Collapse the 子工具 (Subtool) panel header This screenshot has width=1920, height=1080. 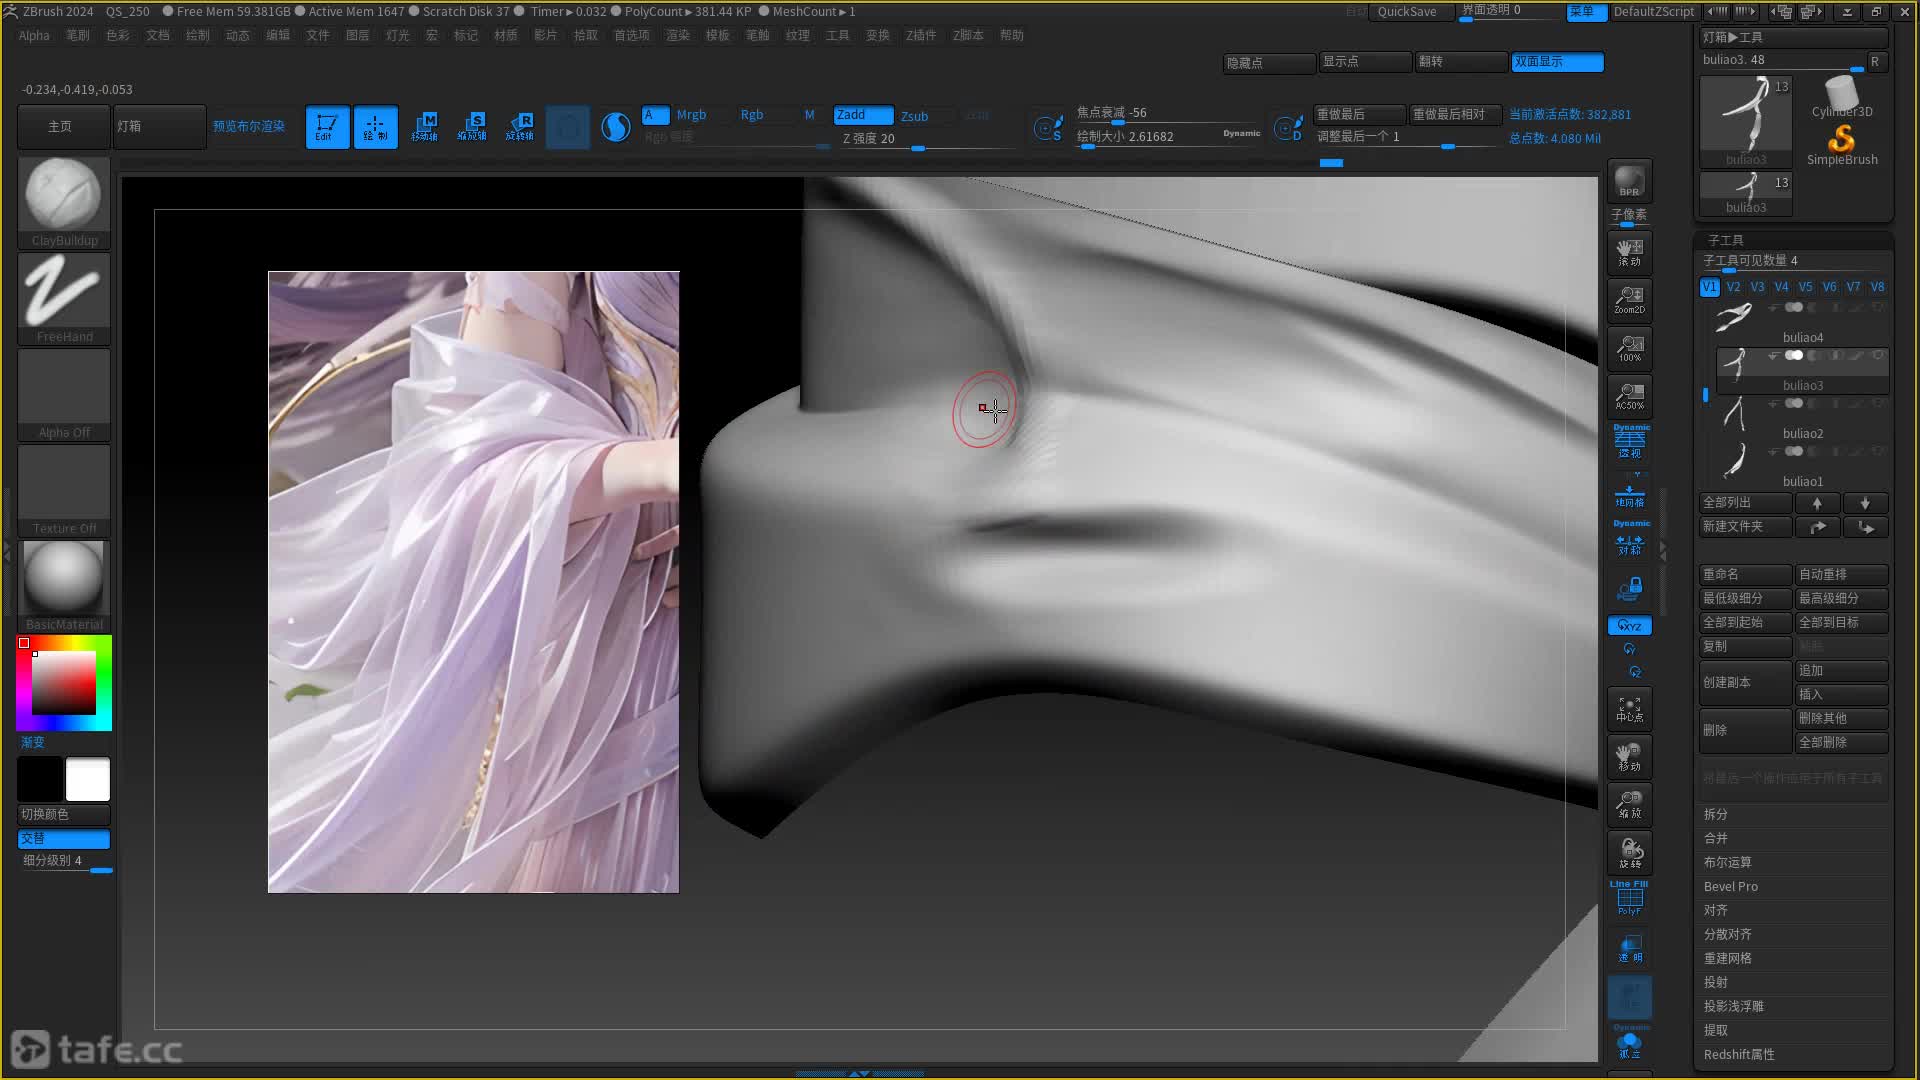pyautogui.click(x=1726, y=240)
